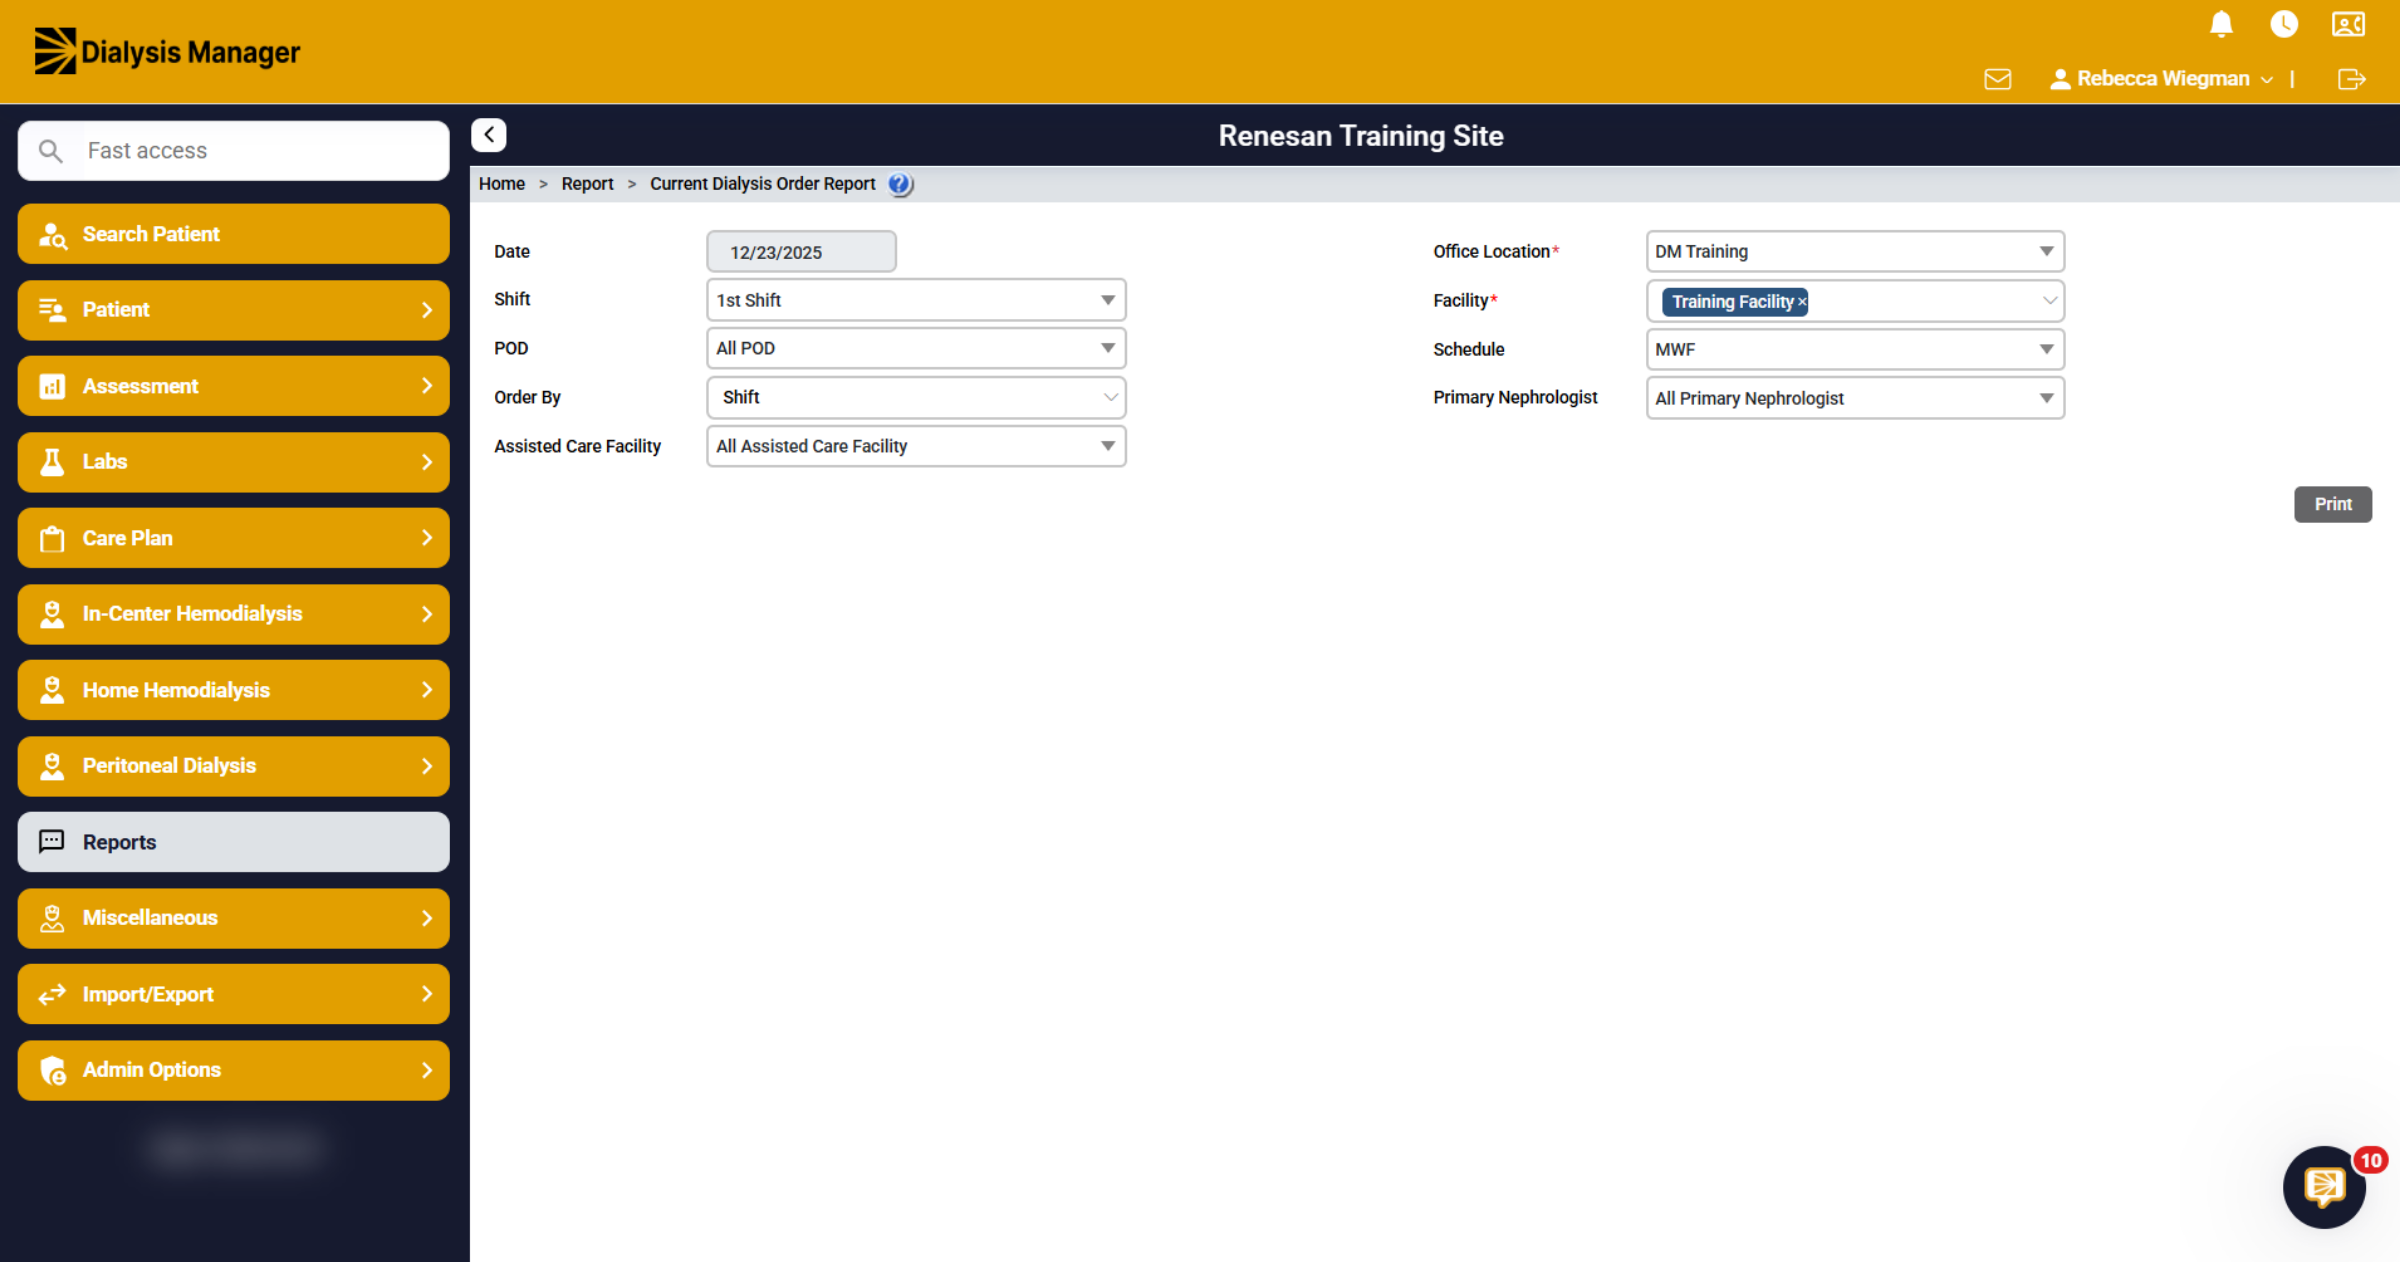Open the Rebecca Wiegman user menu
This screenshot has height=1262, width=2400.
pos(2161,79)
